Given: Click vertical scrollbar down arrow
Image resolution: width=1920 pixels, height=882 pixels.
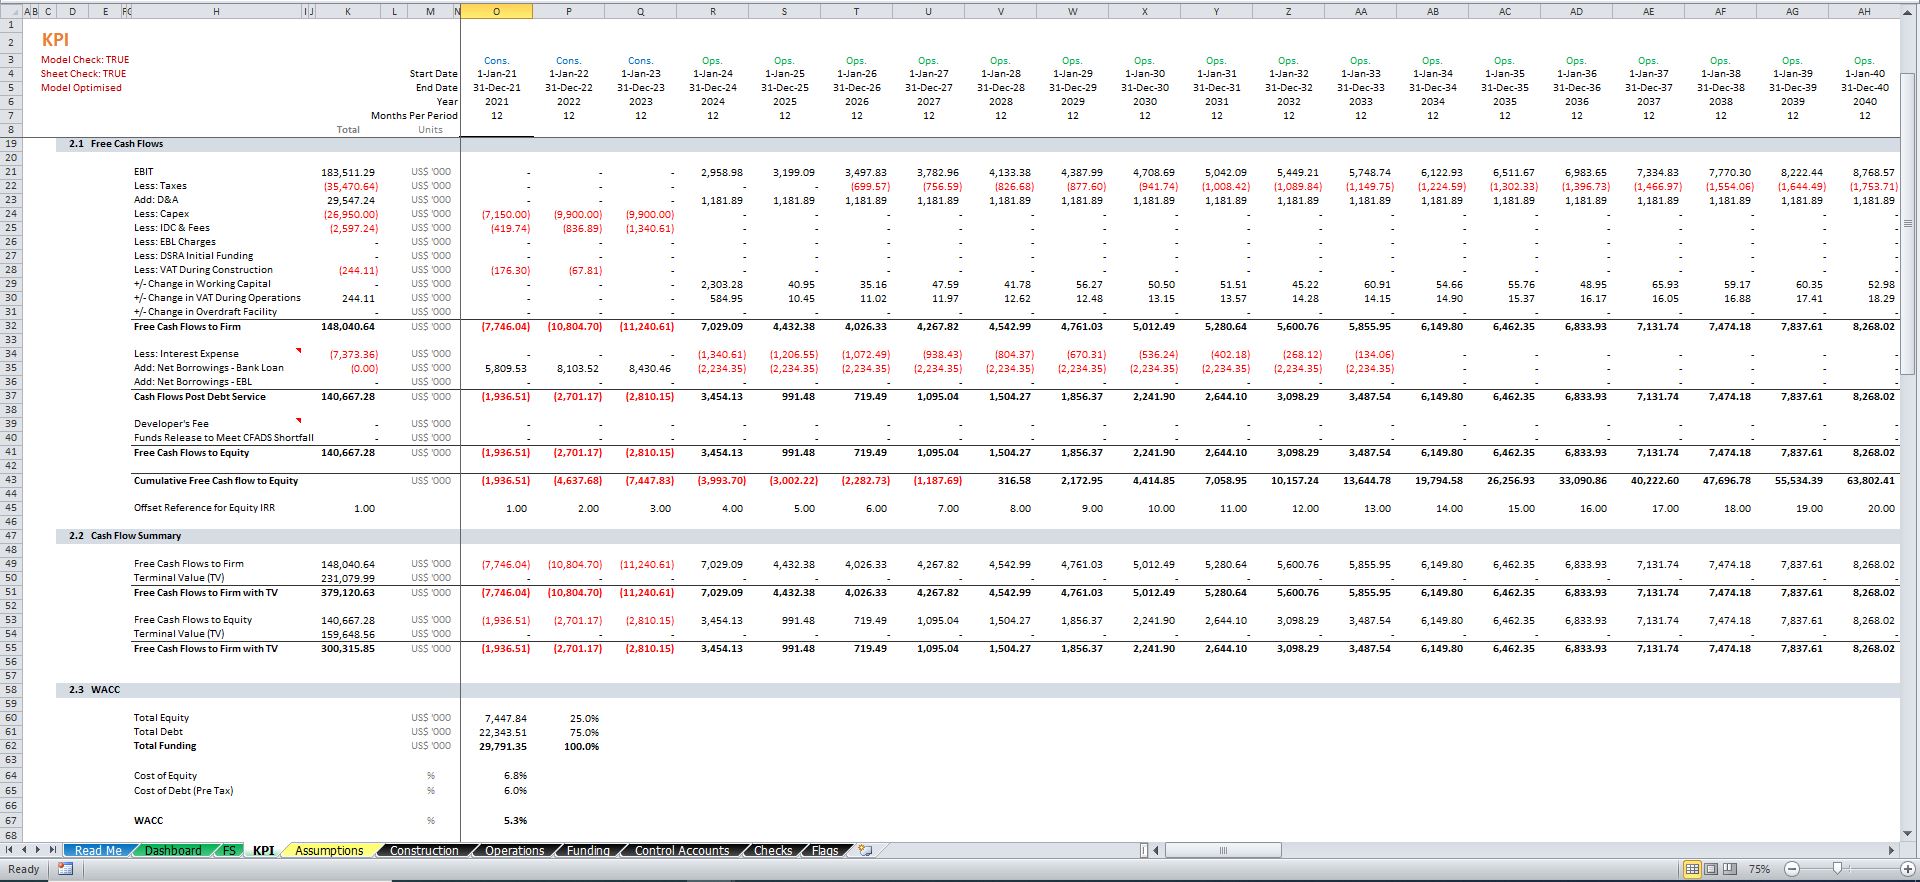Looking at the screenshot, I should [x=1908, y=833].
